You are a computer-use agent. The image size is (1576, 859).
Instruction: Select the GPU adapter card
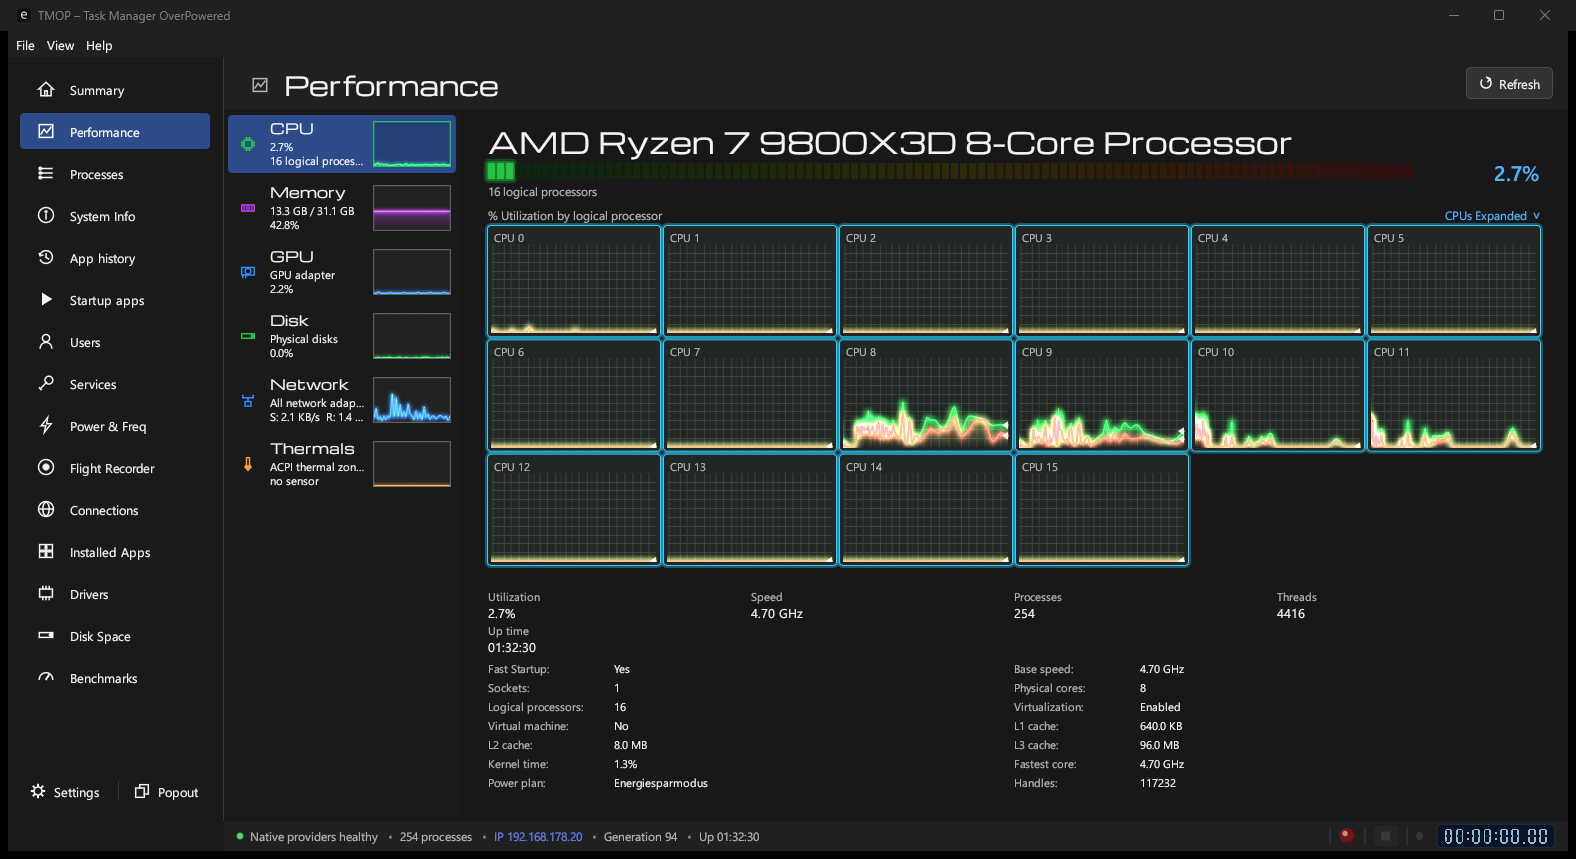point(342,272)
